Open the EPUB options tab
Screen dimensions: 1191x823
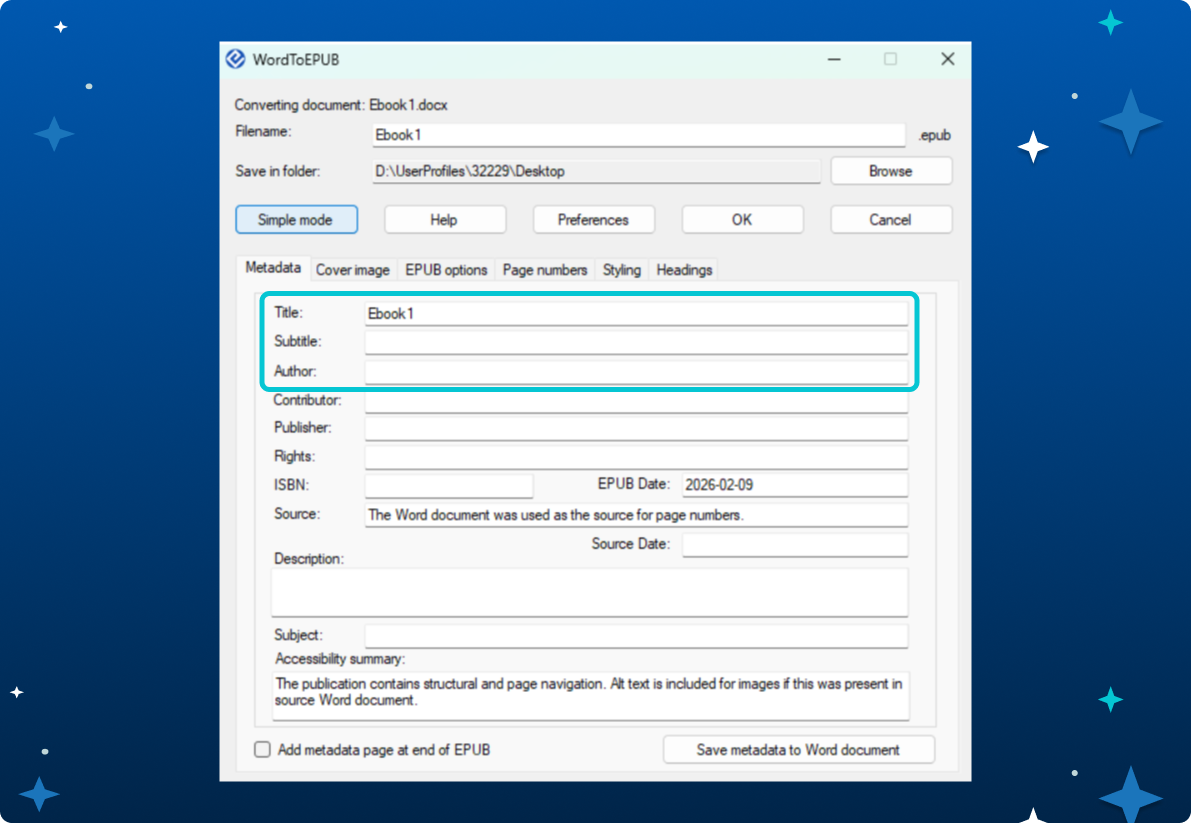pos(446,270)
